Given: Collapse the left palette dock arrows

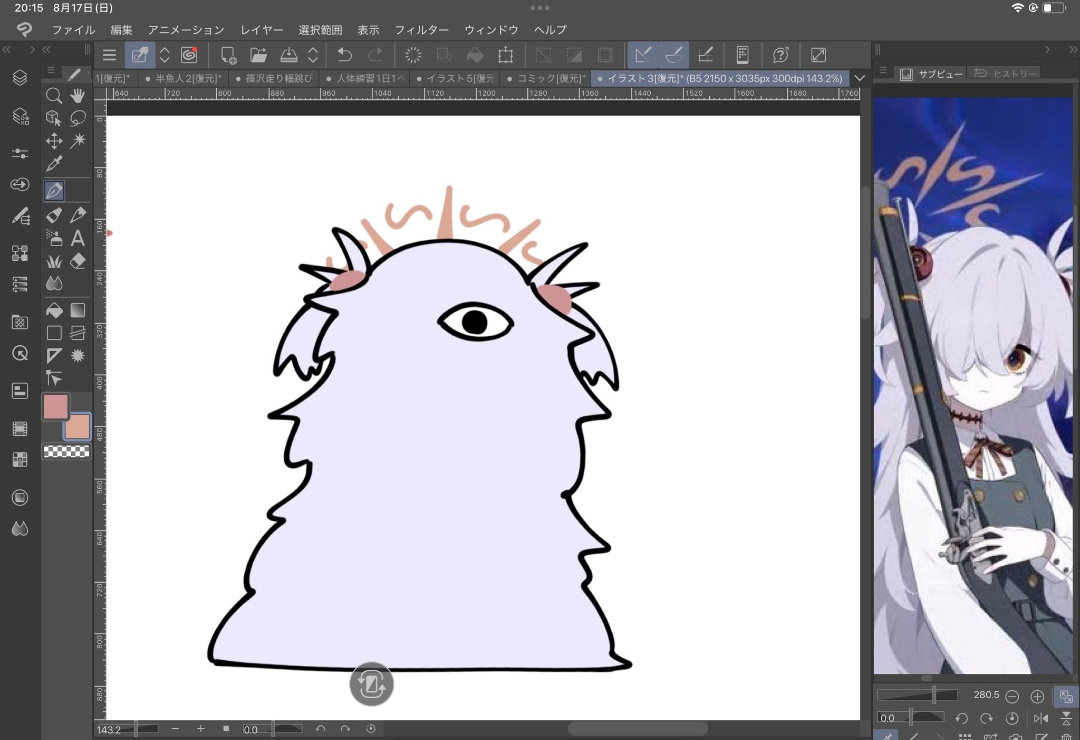Looking at the screenshot, I should pyautogui.click(x=7, y=49).
